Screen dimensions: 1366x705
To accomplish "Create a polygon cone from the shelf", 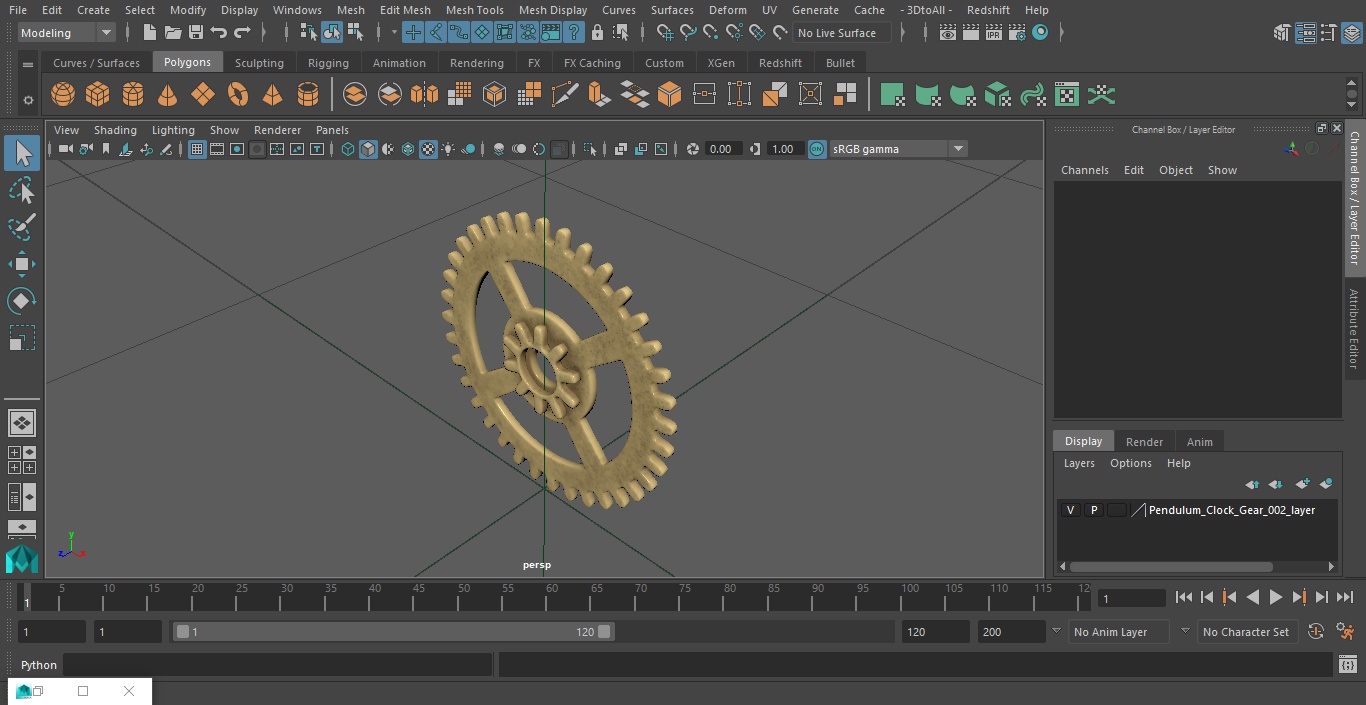I will point(167,95).
